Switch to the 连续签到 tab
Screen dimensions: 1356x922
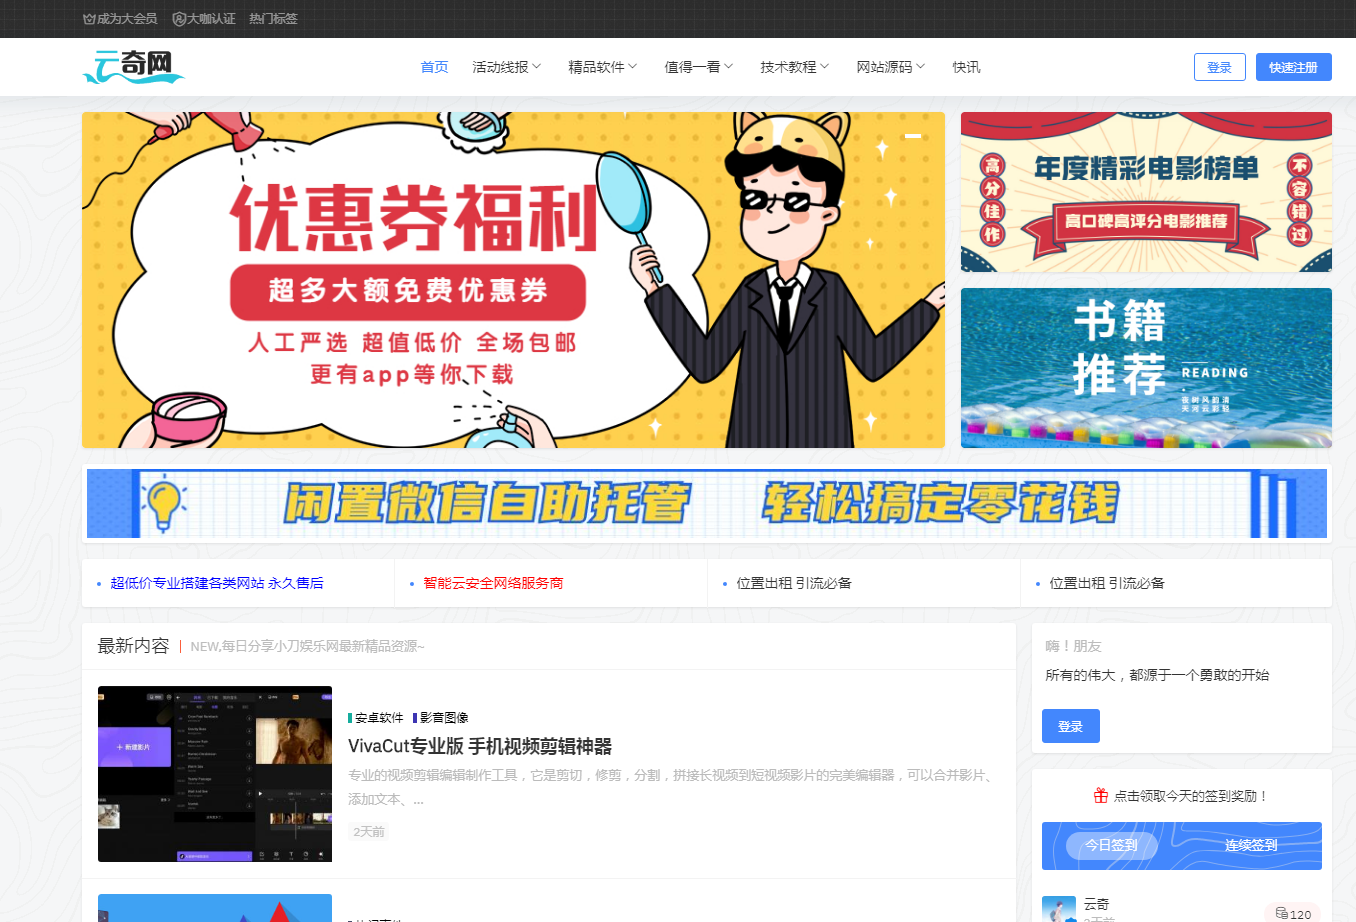tap(1251, 846)
